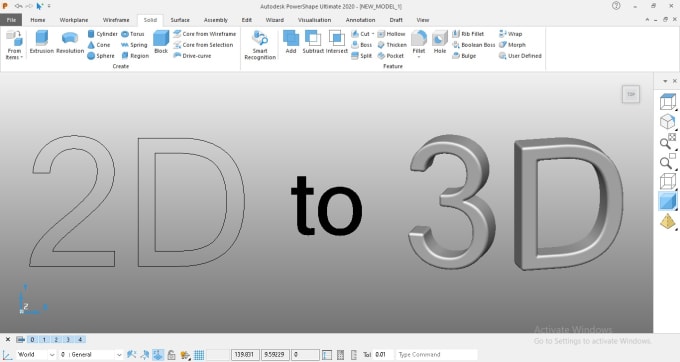Viewport: 680px width, 362px height.
Task: Select the Wrap feature
Action: [x=510, y=34]
